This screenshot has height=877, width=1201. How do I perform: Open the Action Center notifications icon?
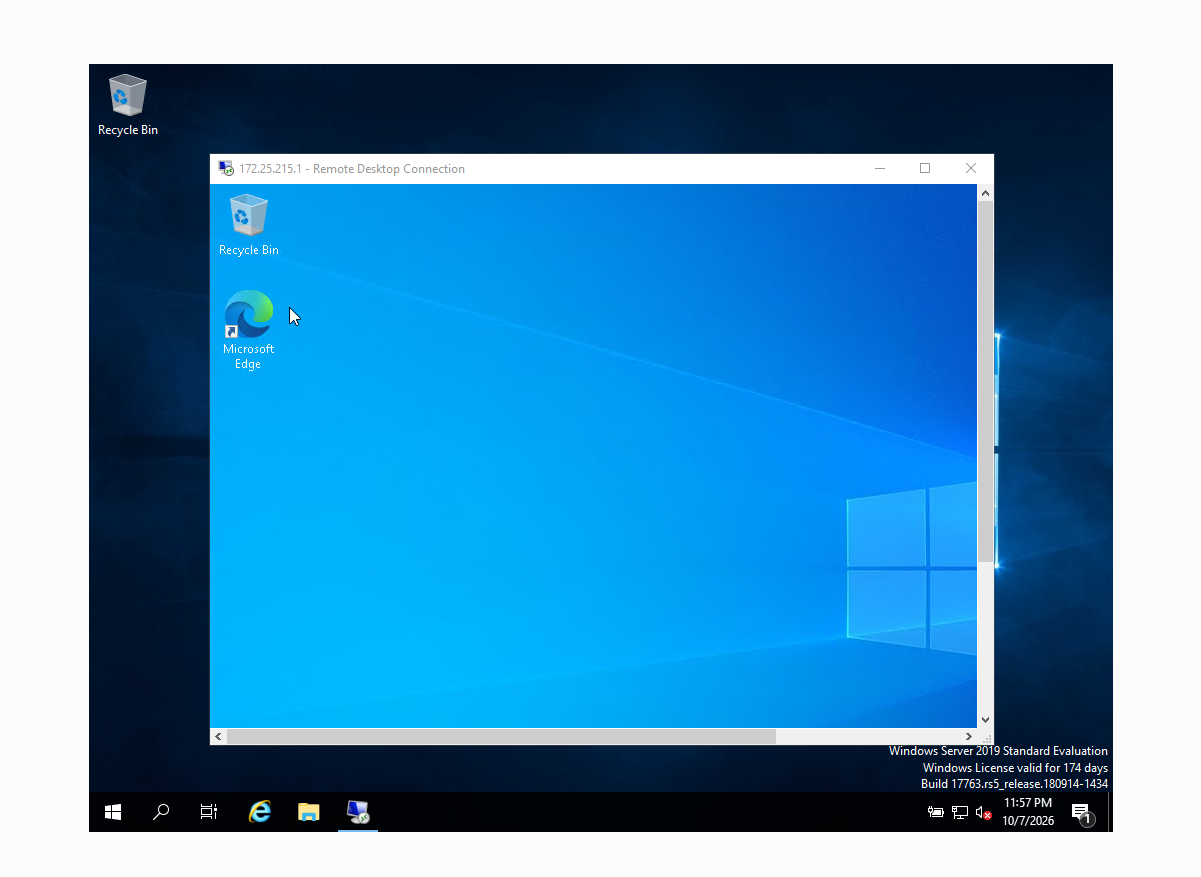(x=1082, y=813)
